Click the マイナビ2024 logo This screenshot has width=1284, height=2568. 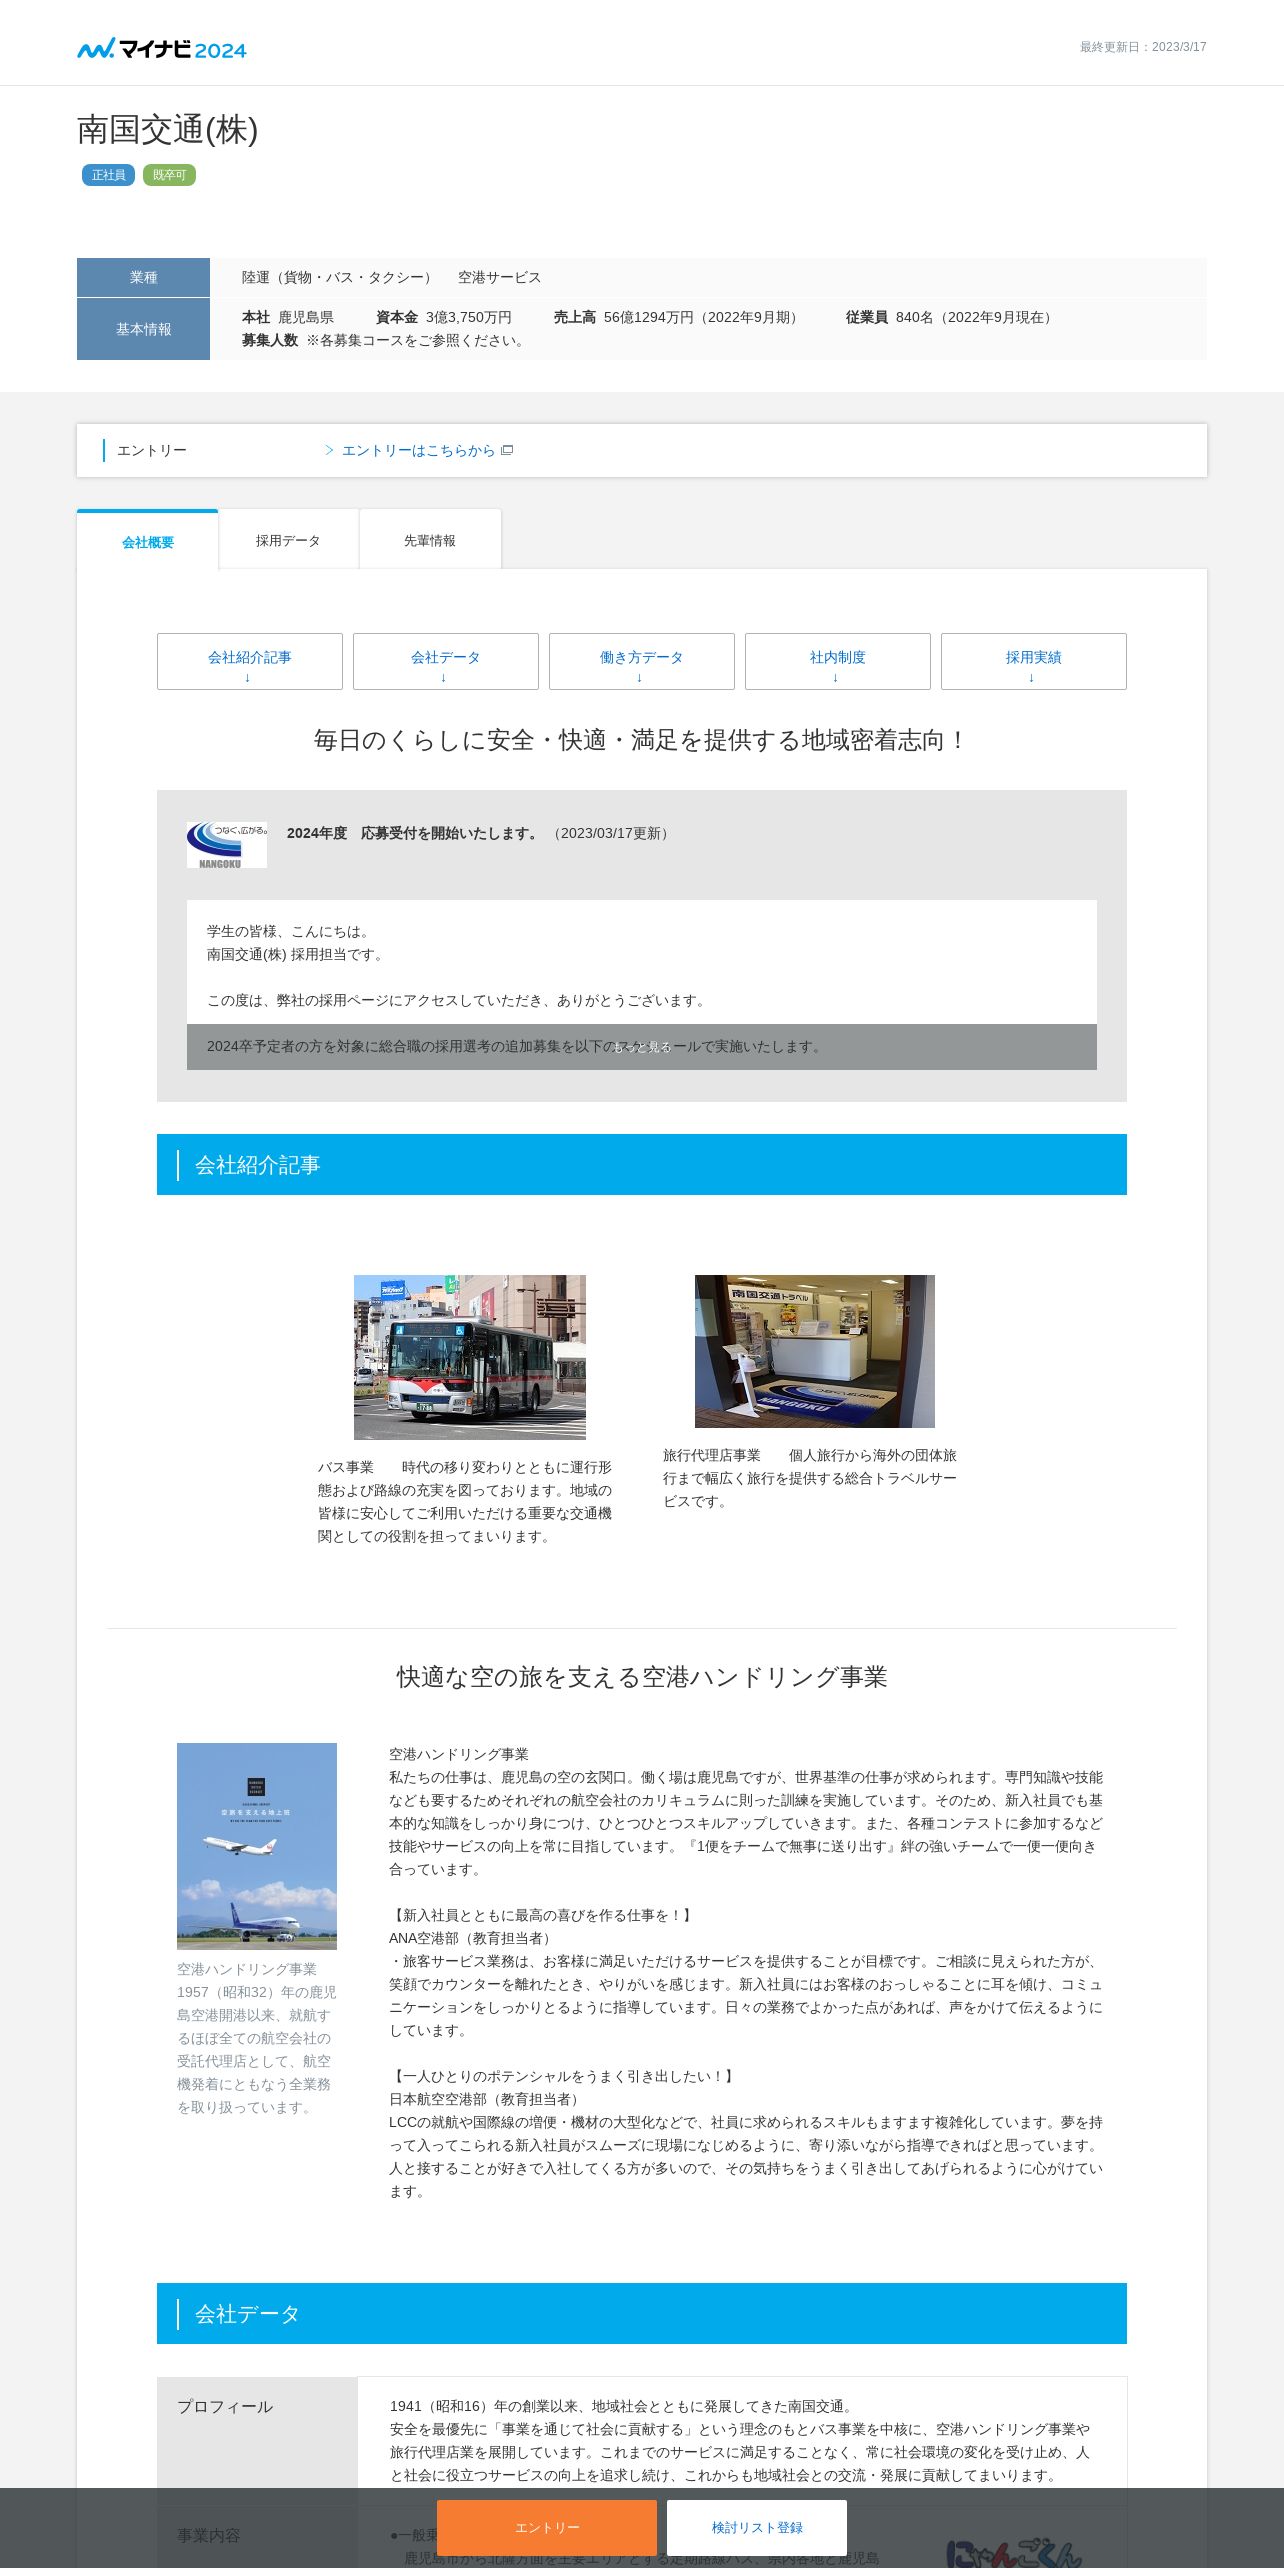[162, 48]
